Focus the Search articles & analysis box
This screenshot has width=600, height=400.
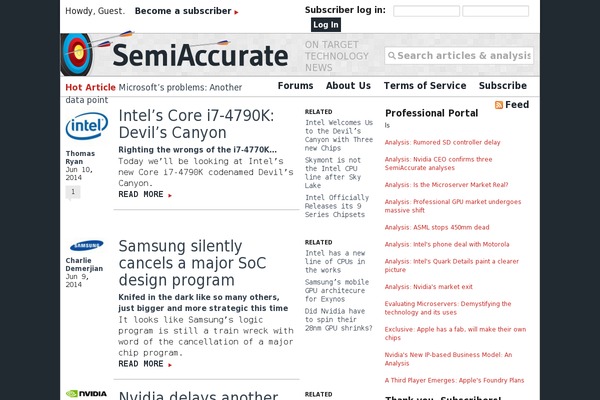pos(459,56)
